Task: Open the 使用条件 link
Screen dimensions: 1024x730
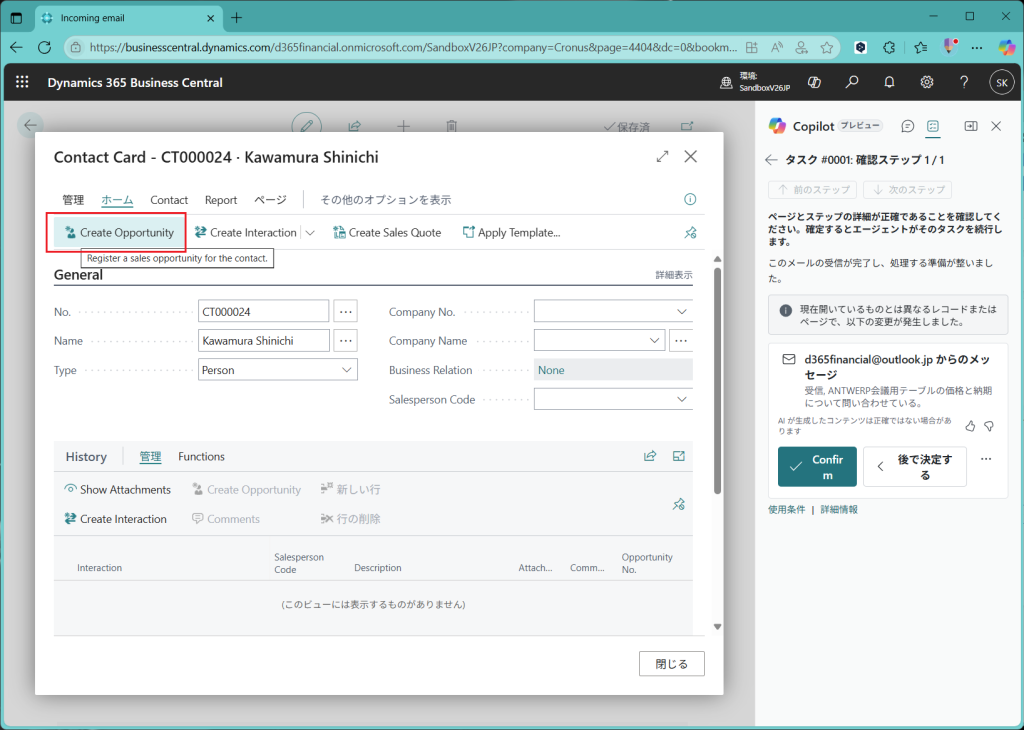Action: point(786,509)
